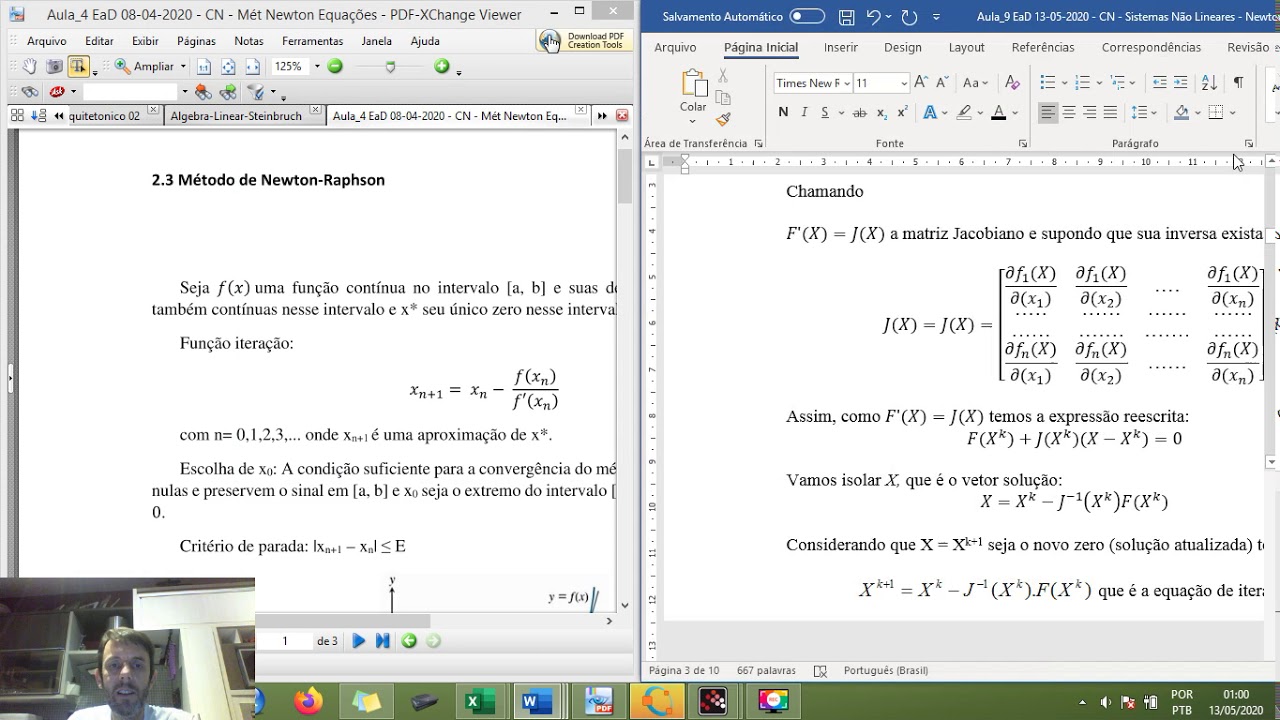Viewport: 1280px width, 720px height.
Task: Click the Clear Formatting icon in Word
Action: click(1012, 83)
